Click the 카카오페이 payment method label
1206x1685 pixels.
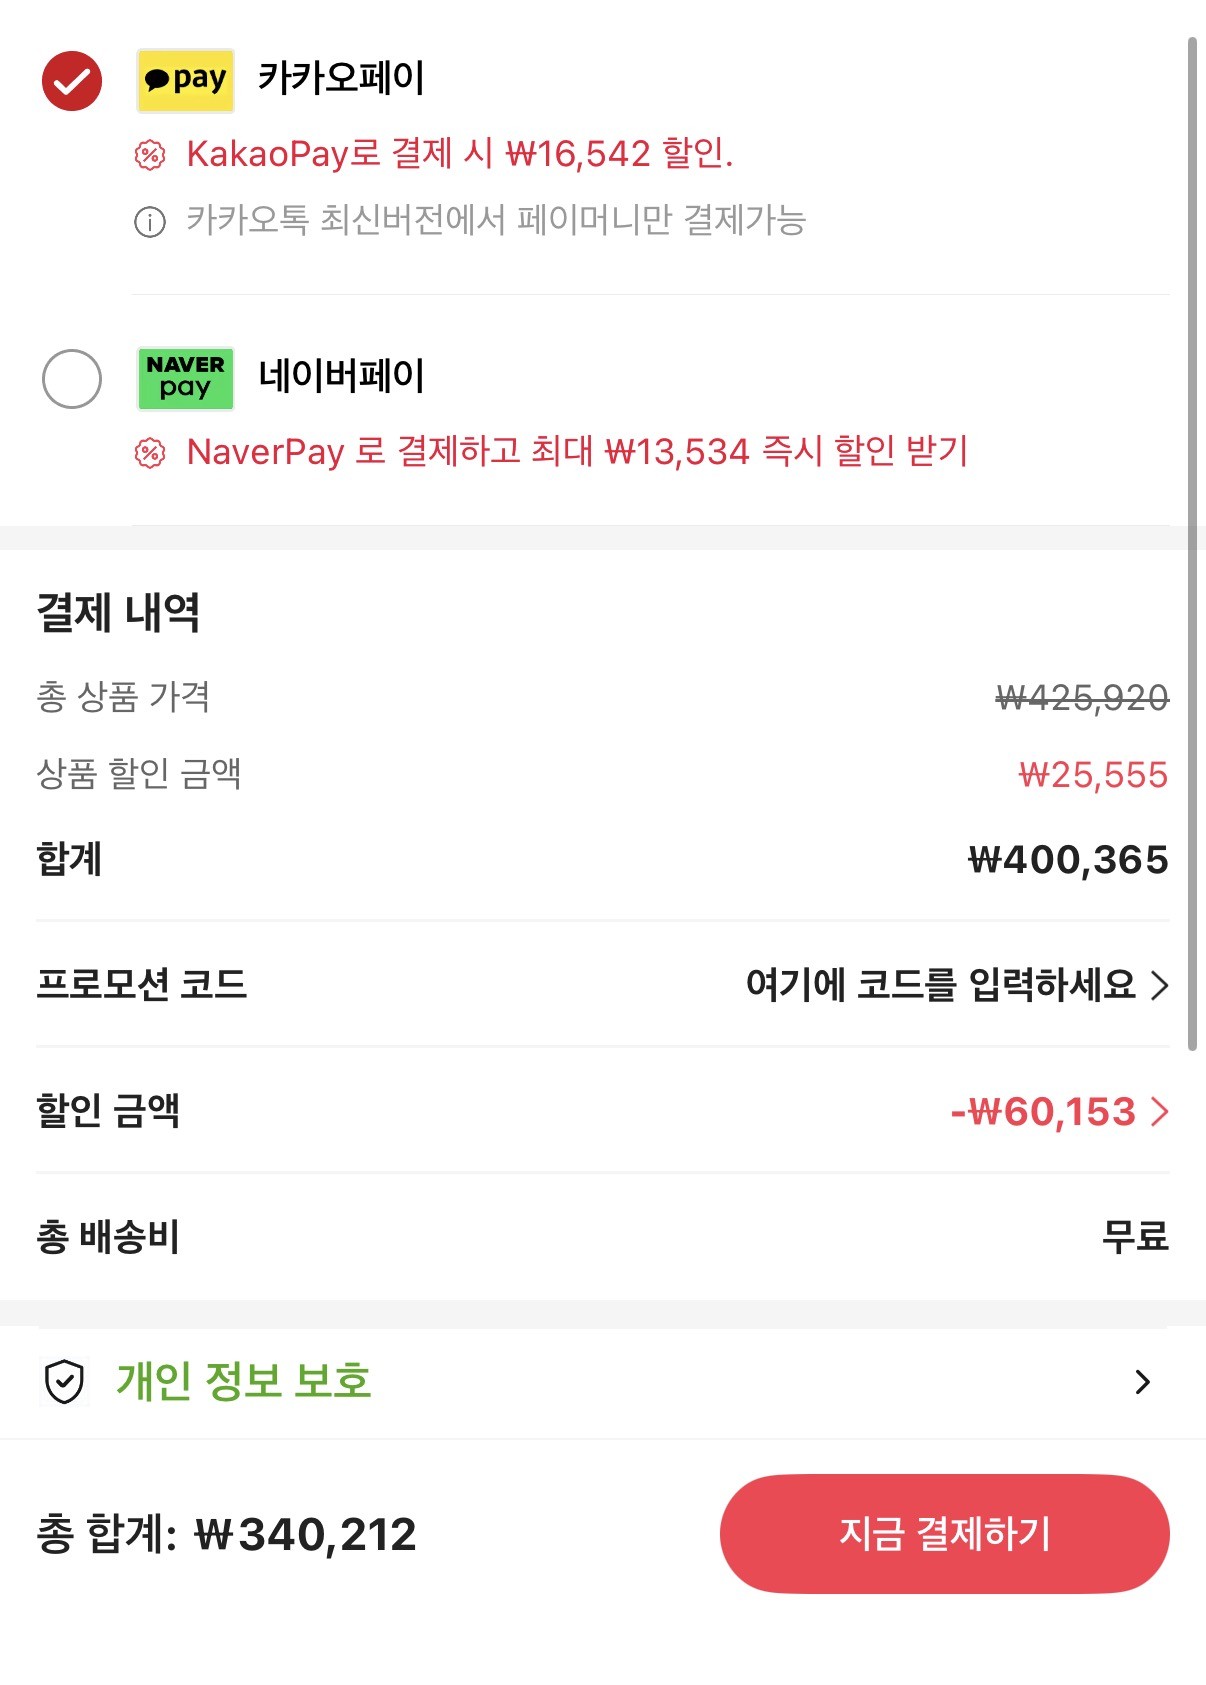[341, 78]
